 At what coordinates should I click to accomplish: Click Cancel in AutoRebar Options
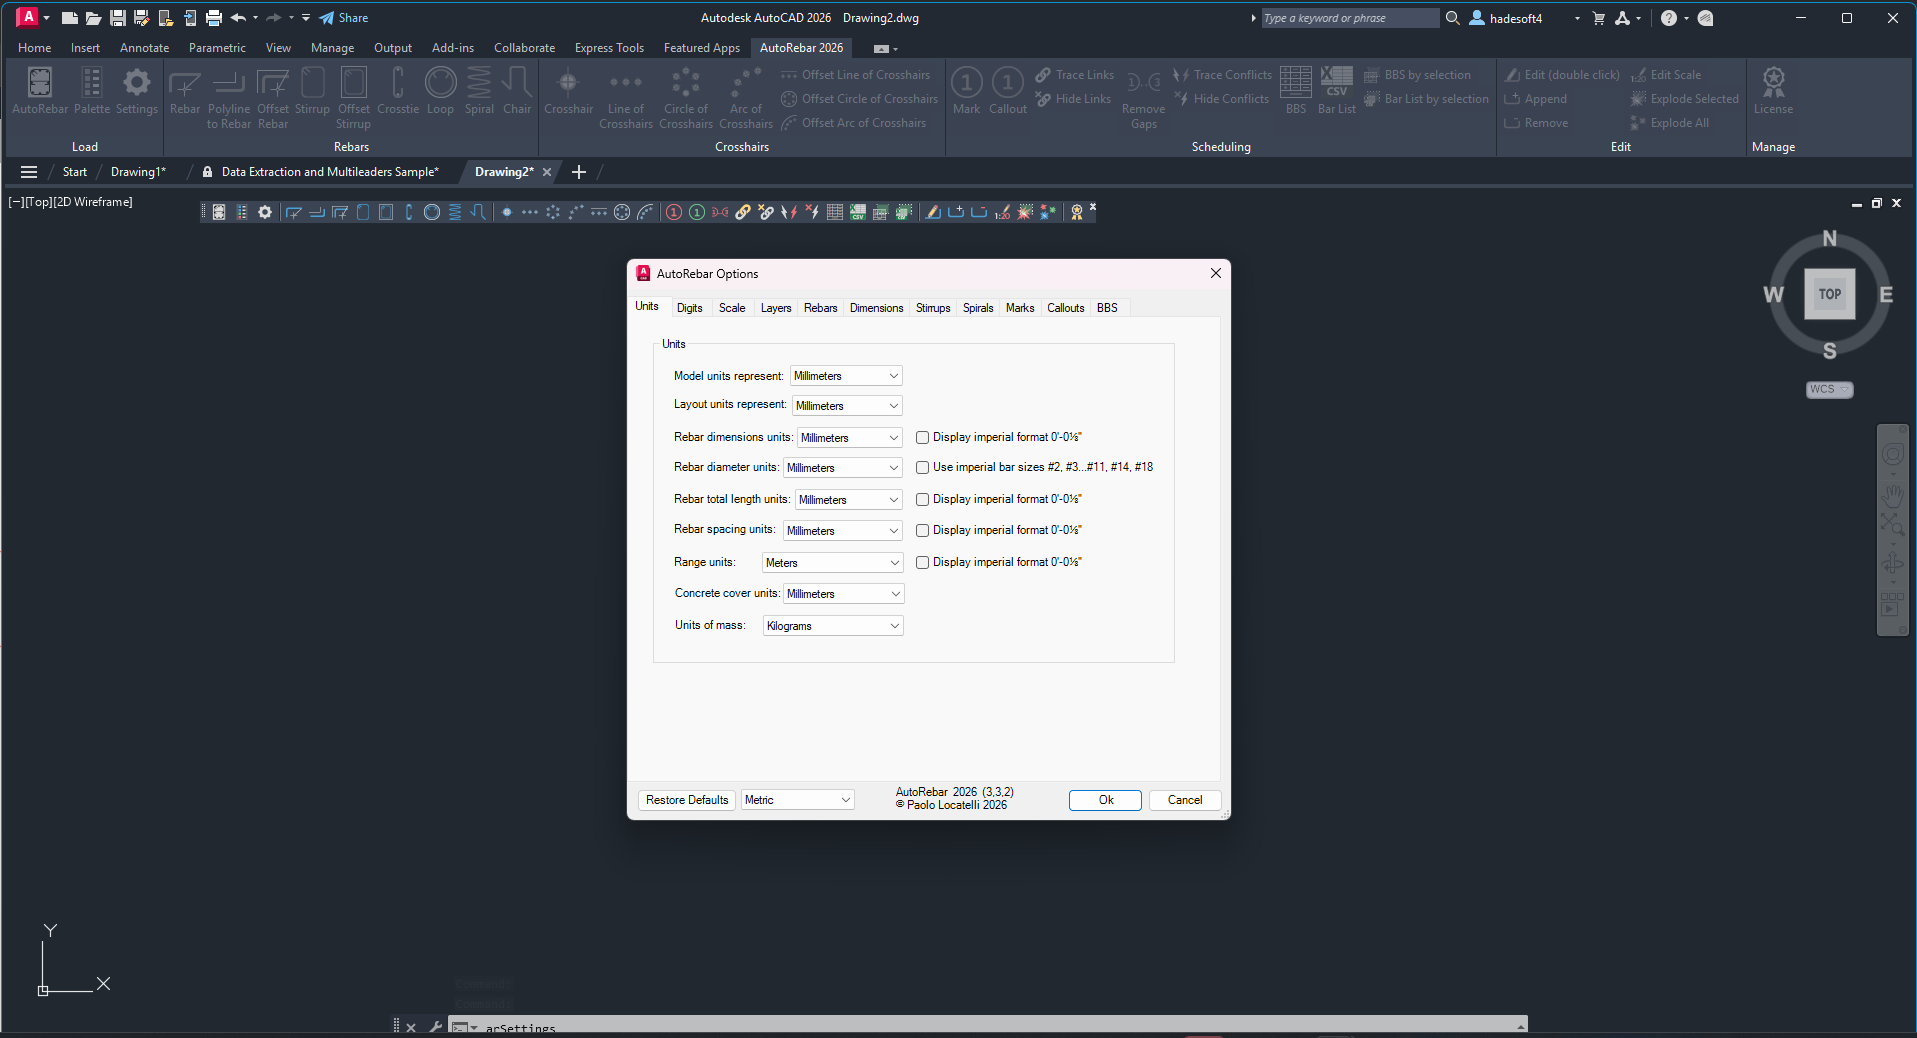(1185, 800)
